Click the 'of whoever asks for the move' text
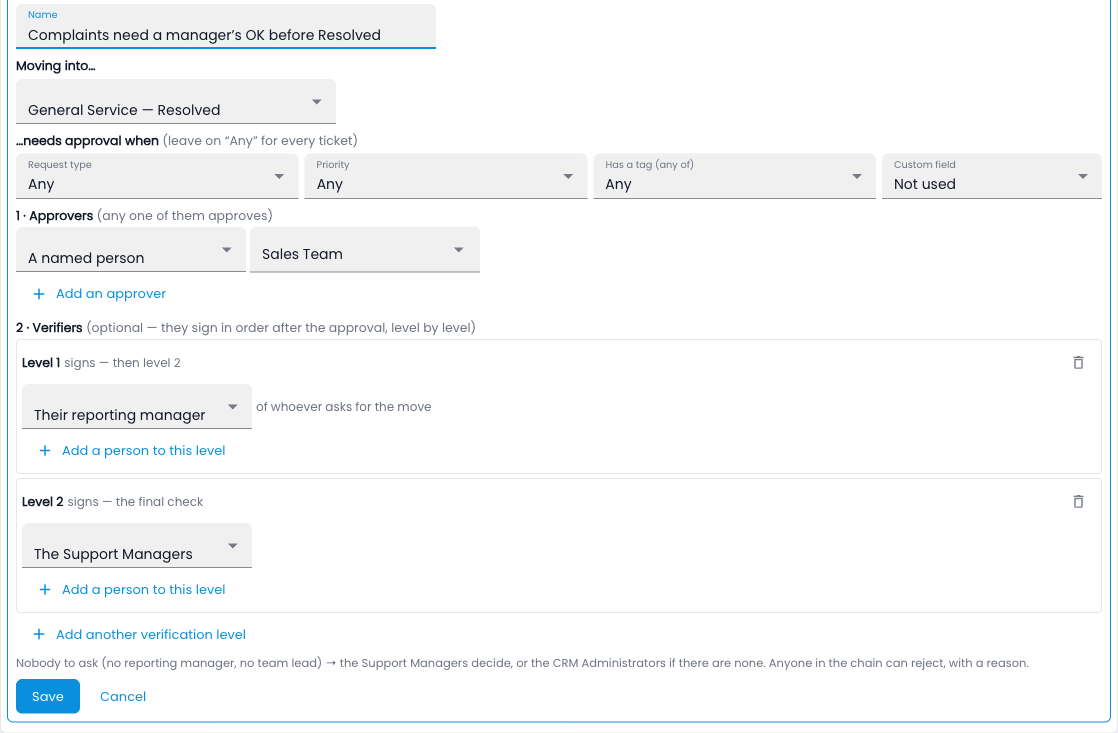1118x733 pixels. click(344, 406)
